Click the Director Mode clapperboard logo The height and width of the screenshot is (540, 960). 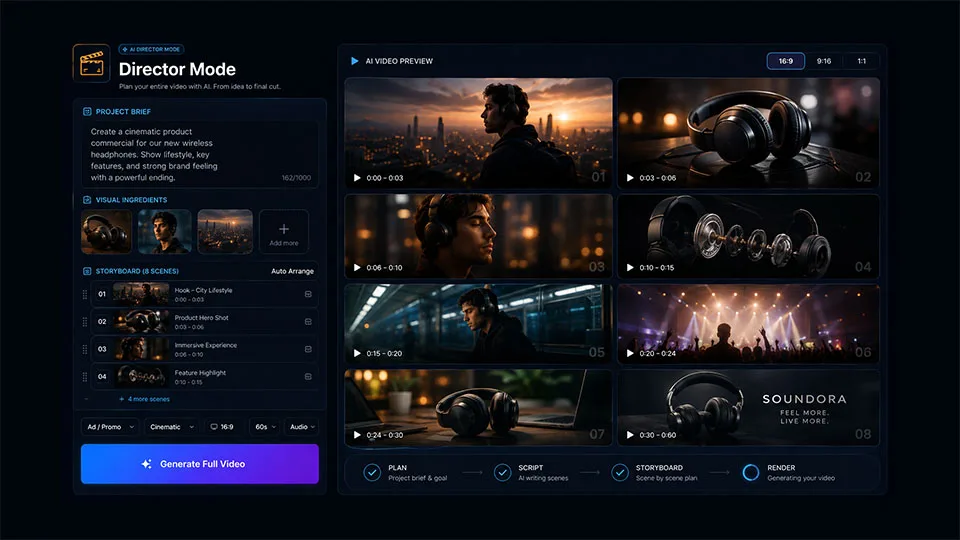91,63
